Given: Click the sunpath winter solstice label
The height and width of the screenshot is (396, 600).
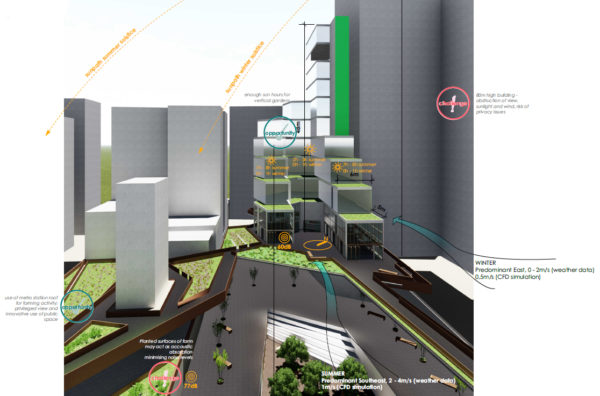Looking at the screenshot, I should pos(245,67).
